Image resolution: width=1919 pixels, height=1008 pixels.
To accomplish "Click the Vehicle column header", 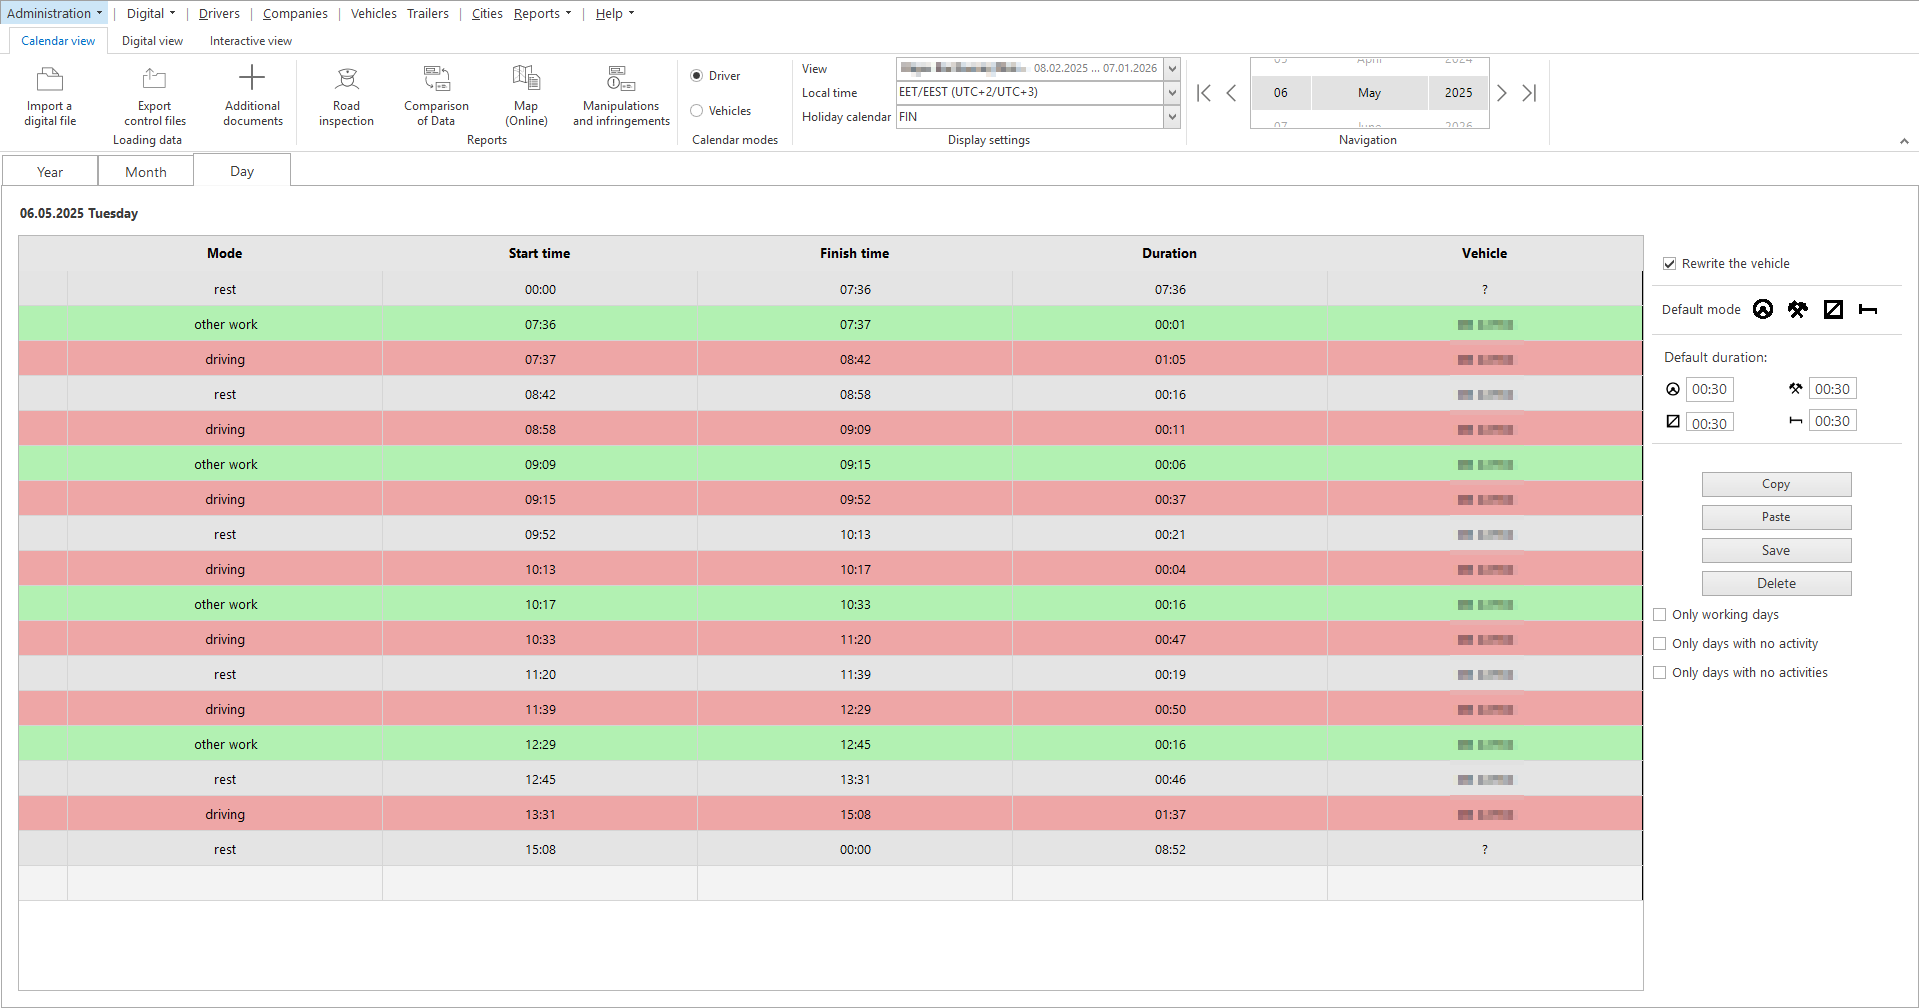I will point(1484,254).
